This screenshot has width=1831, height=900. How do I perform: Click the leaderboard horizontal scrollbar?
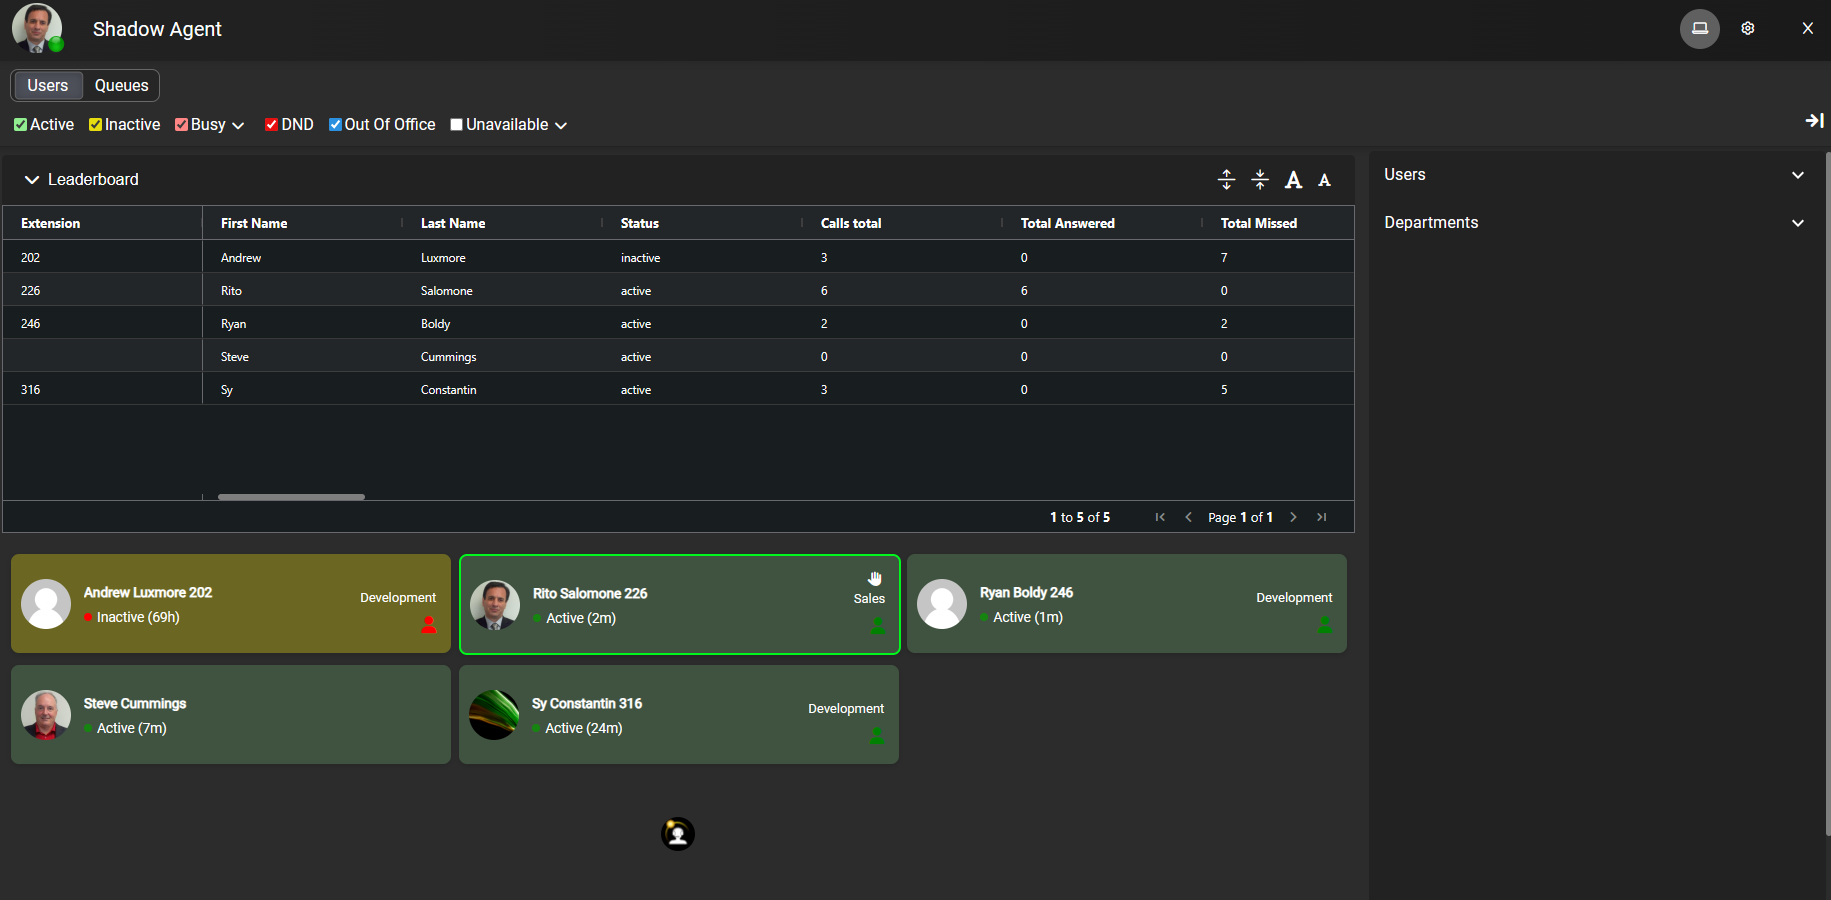[x=291, y=497]
